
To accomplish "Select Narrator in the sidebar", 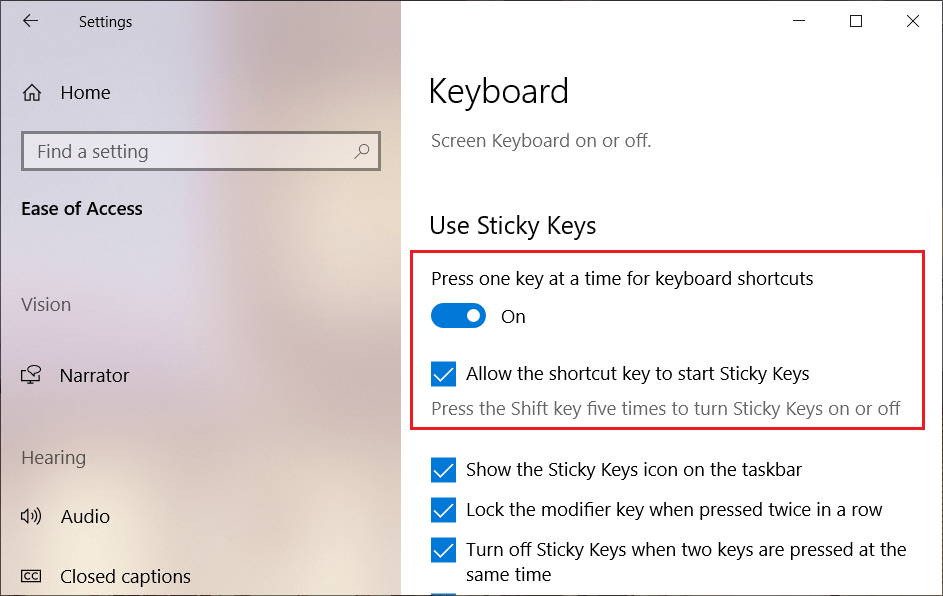I will tap(94, 376).
